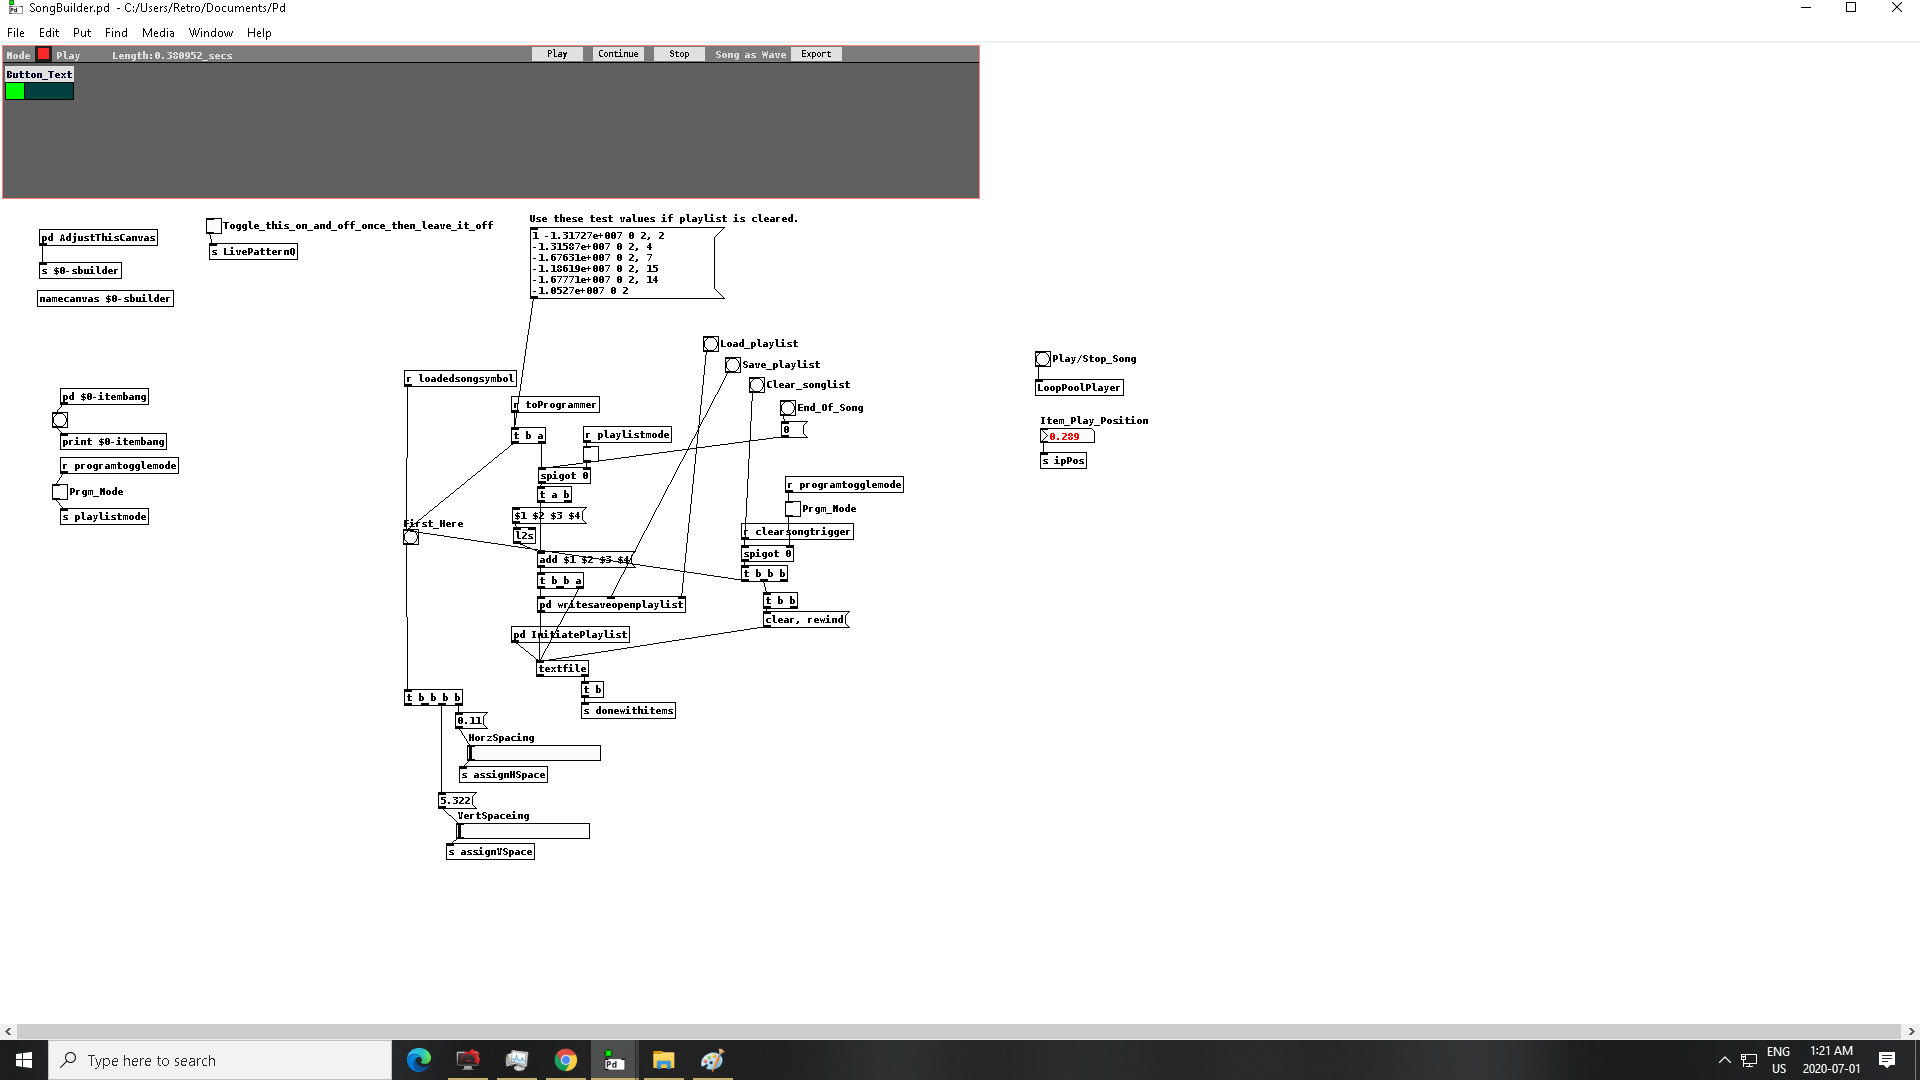Viewport: 1920px width, 1080px height.
Task: Open the Find menu
Action: coord(116,33)
